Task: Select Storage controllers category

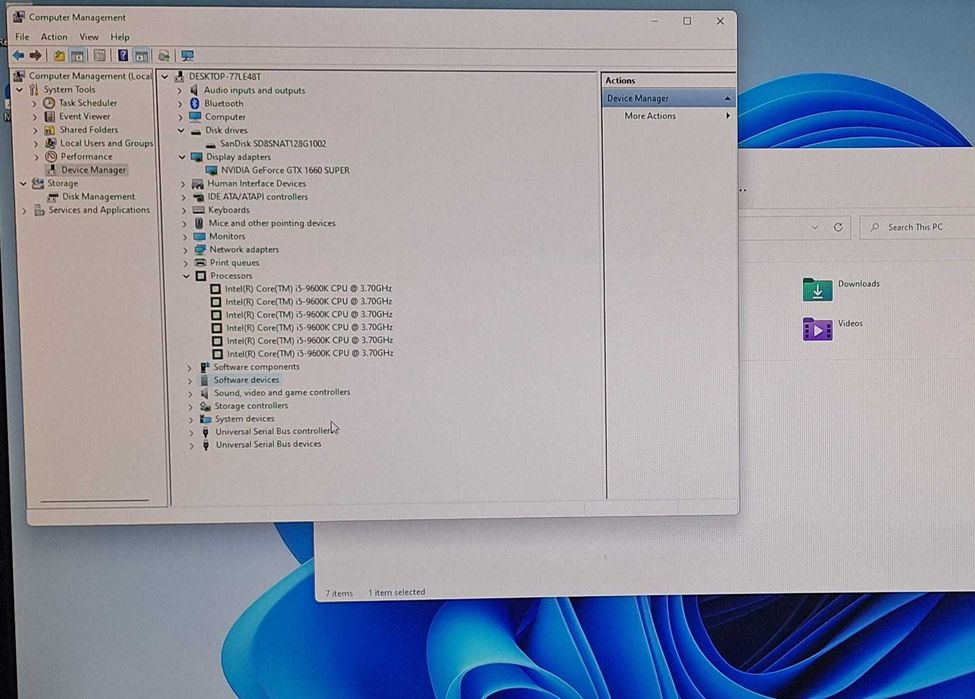Action: point(251,405)
